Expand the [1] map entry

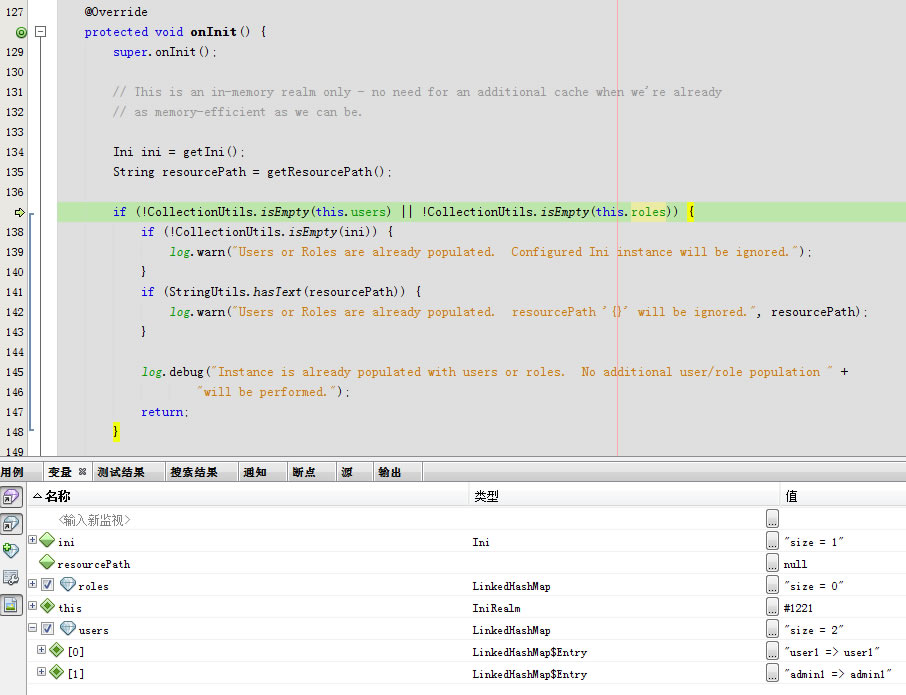click(42, 671)
